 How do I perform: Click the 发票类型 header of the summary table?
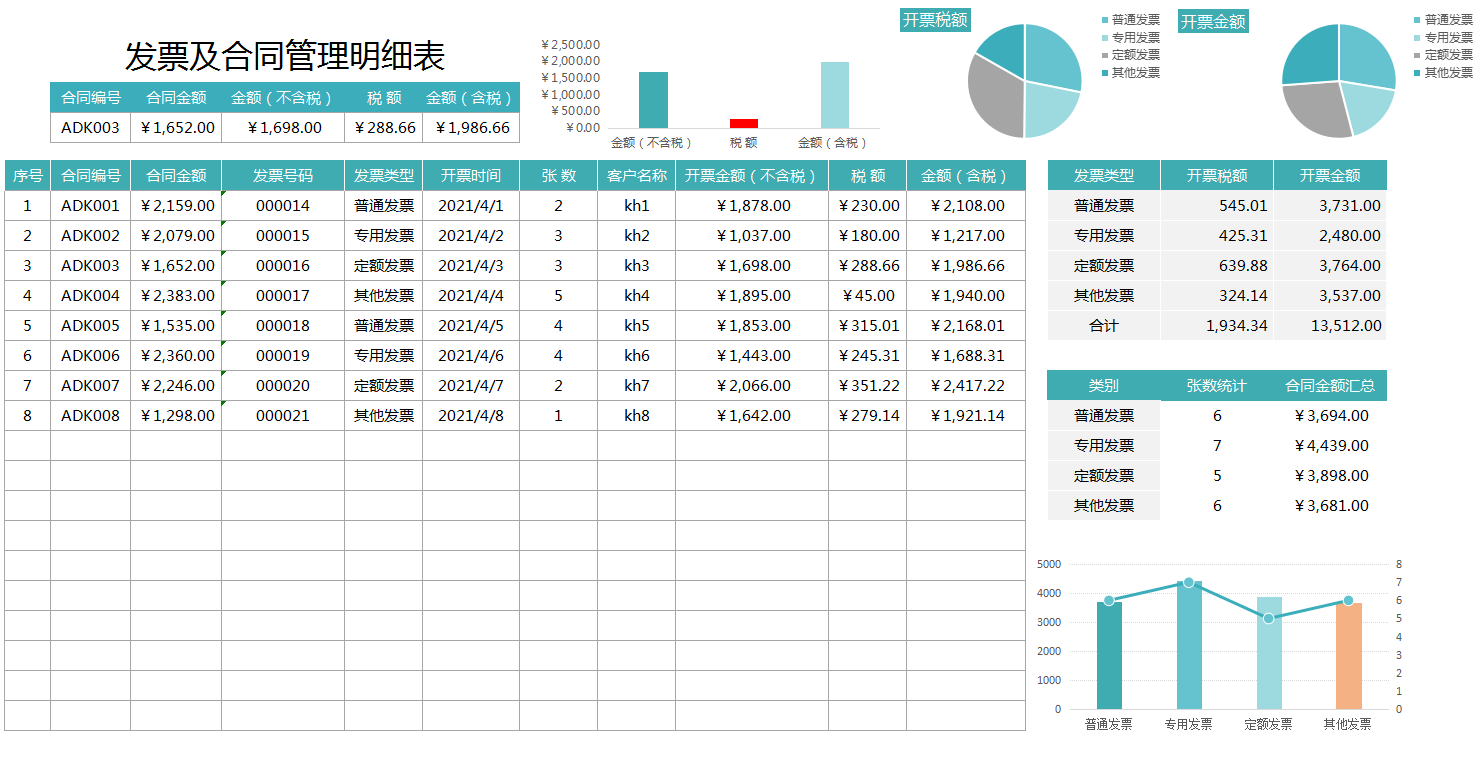[x=1102, y=174]
